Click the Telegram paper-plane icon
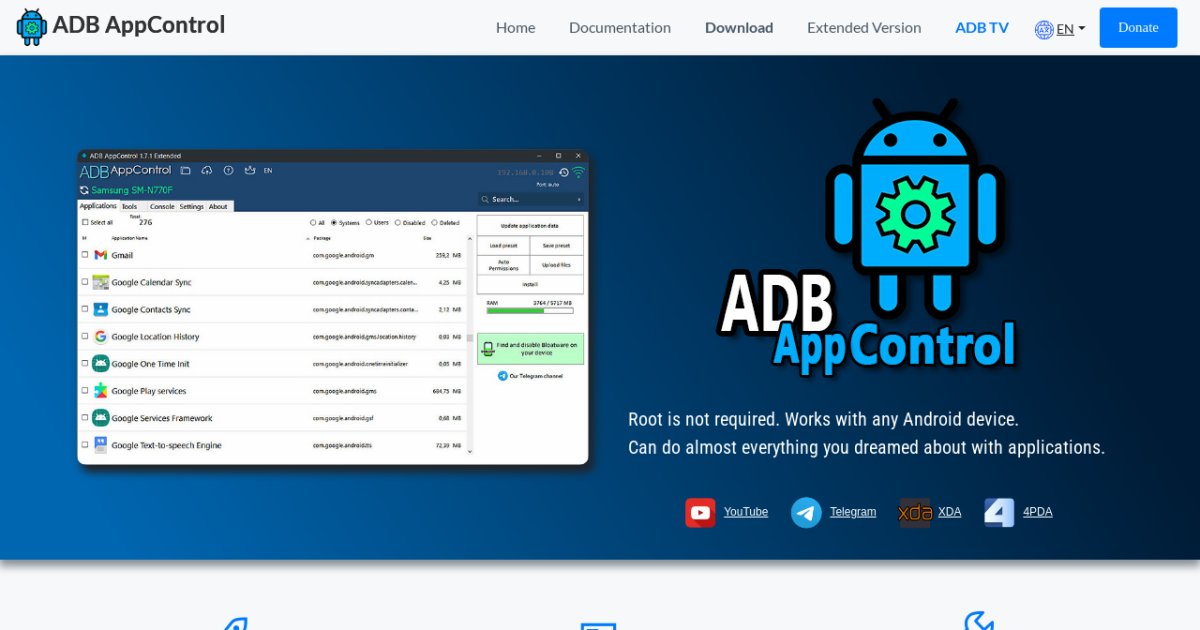1200x630 pixels. click(x=806, y=513)
